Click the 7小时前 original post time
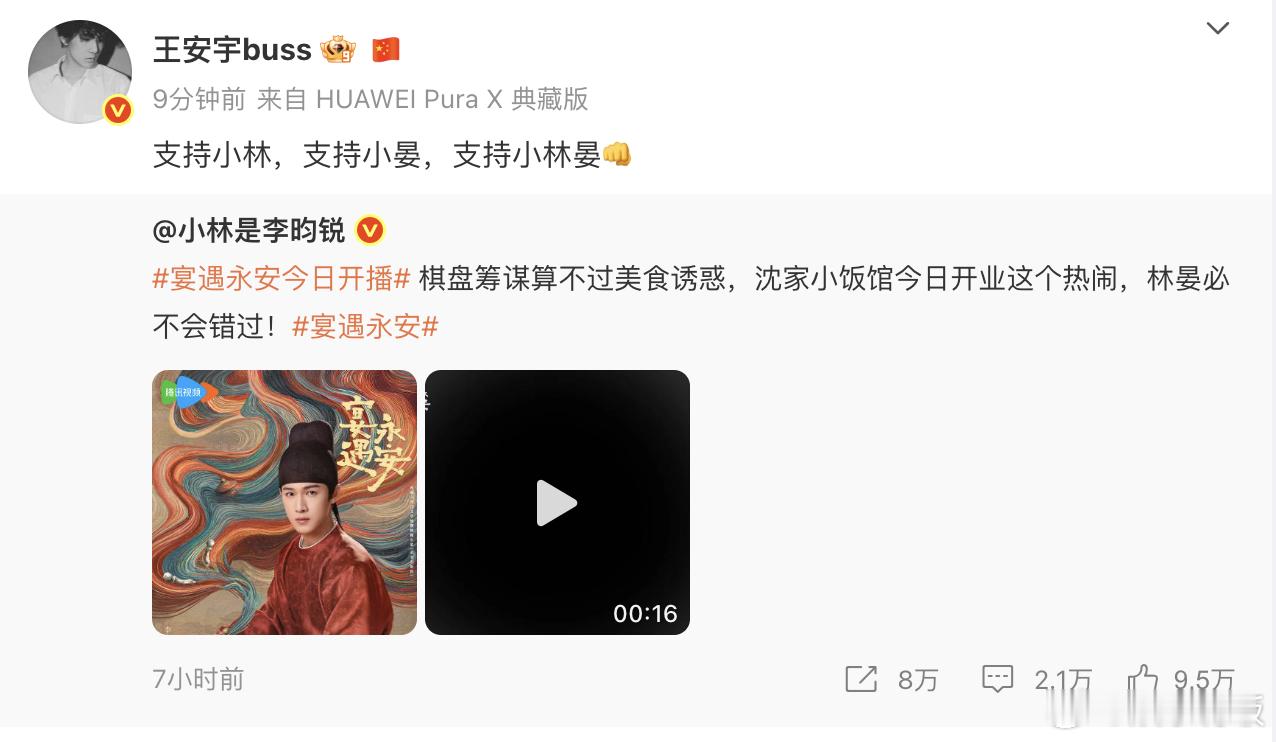Screen dimensions: 1276x742 coord(198,679)
